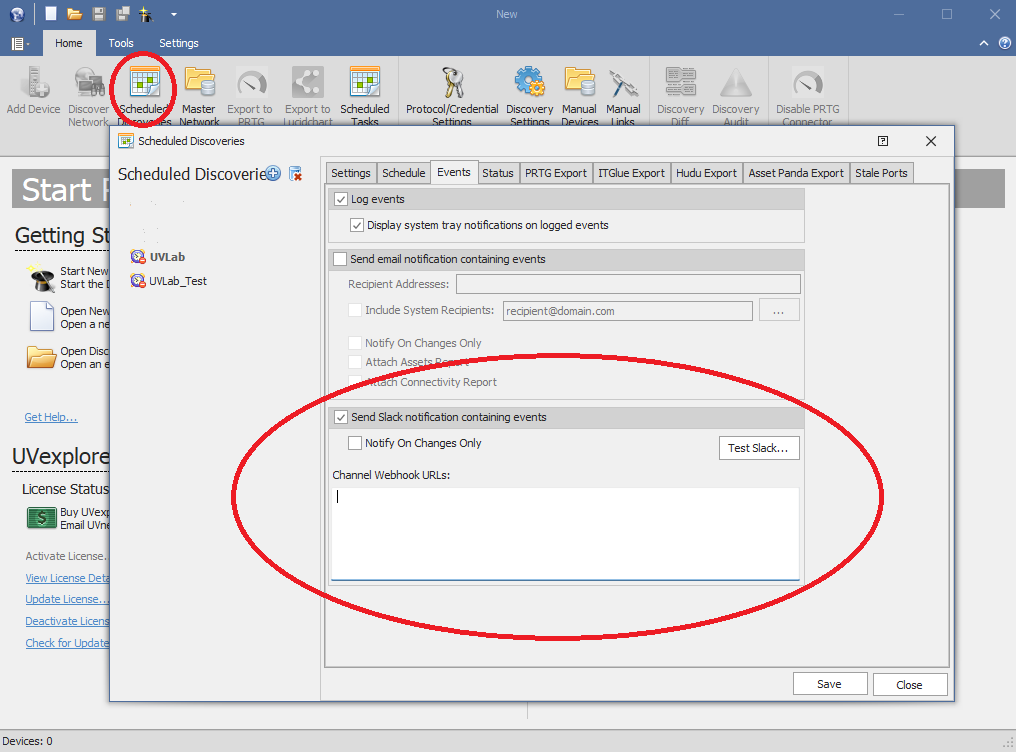This screenshot has width=1016, height=752.
Task: Click the Save floppy icon in title bar
Action: pyautogui.click(x=98, y=14)
